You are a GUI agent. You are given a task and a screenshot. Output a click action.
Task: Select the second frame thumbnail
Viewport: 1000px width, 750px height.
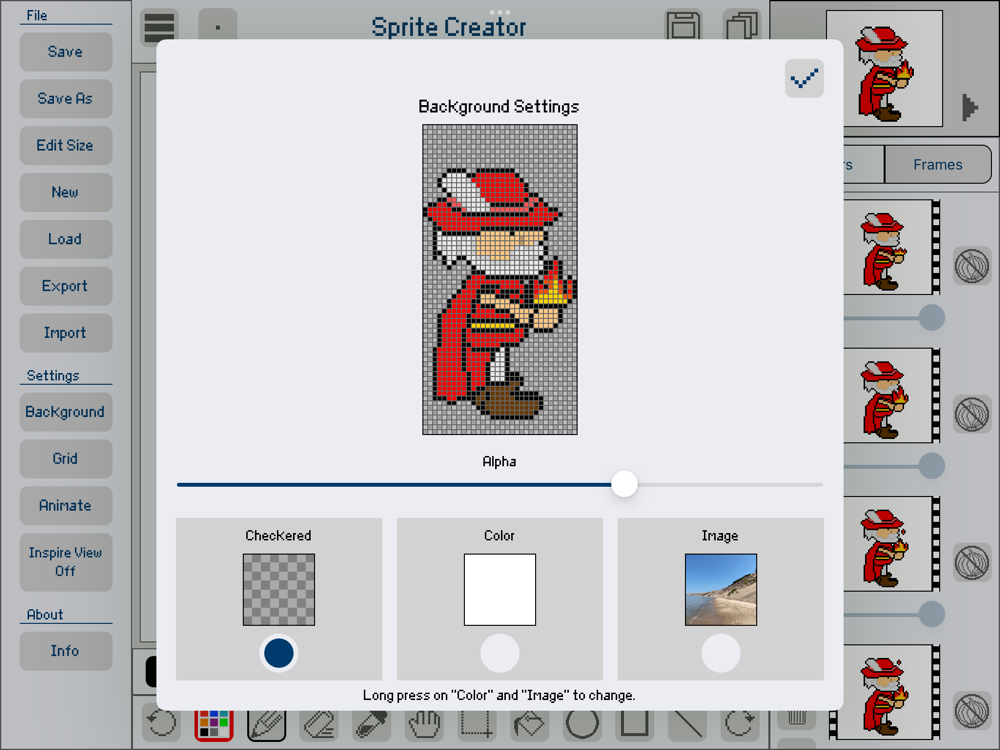tap(888, 395)
